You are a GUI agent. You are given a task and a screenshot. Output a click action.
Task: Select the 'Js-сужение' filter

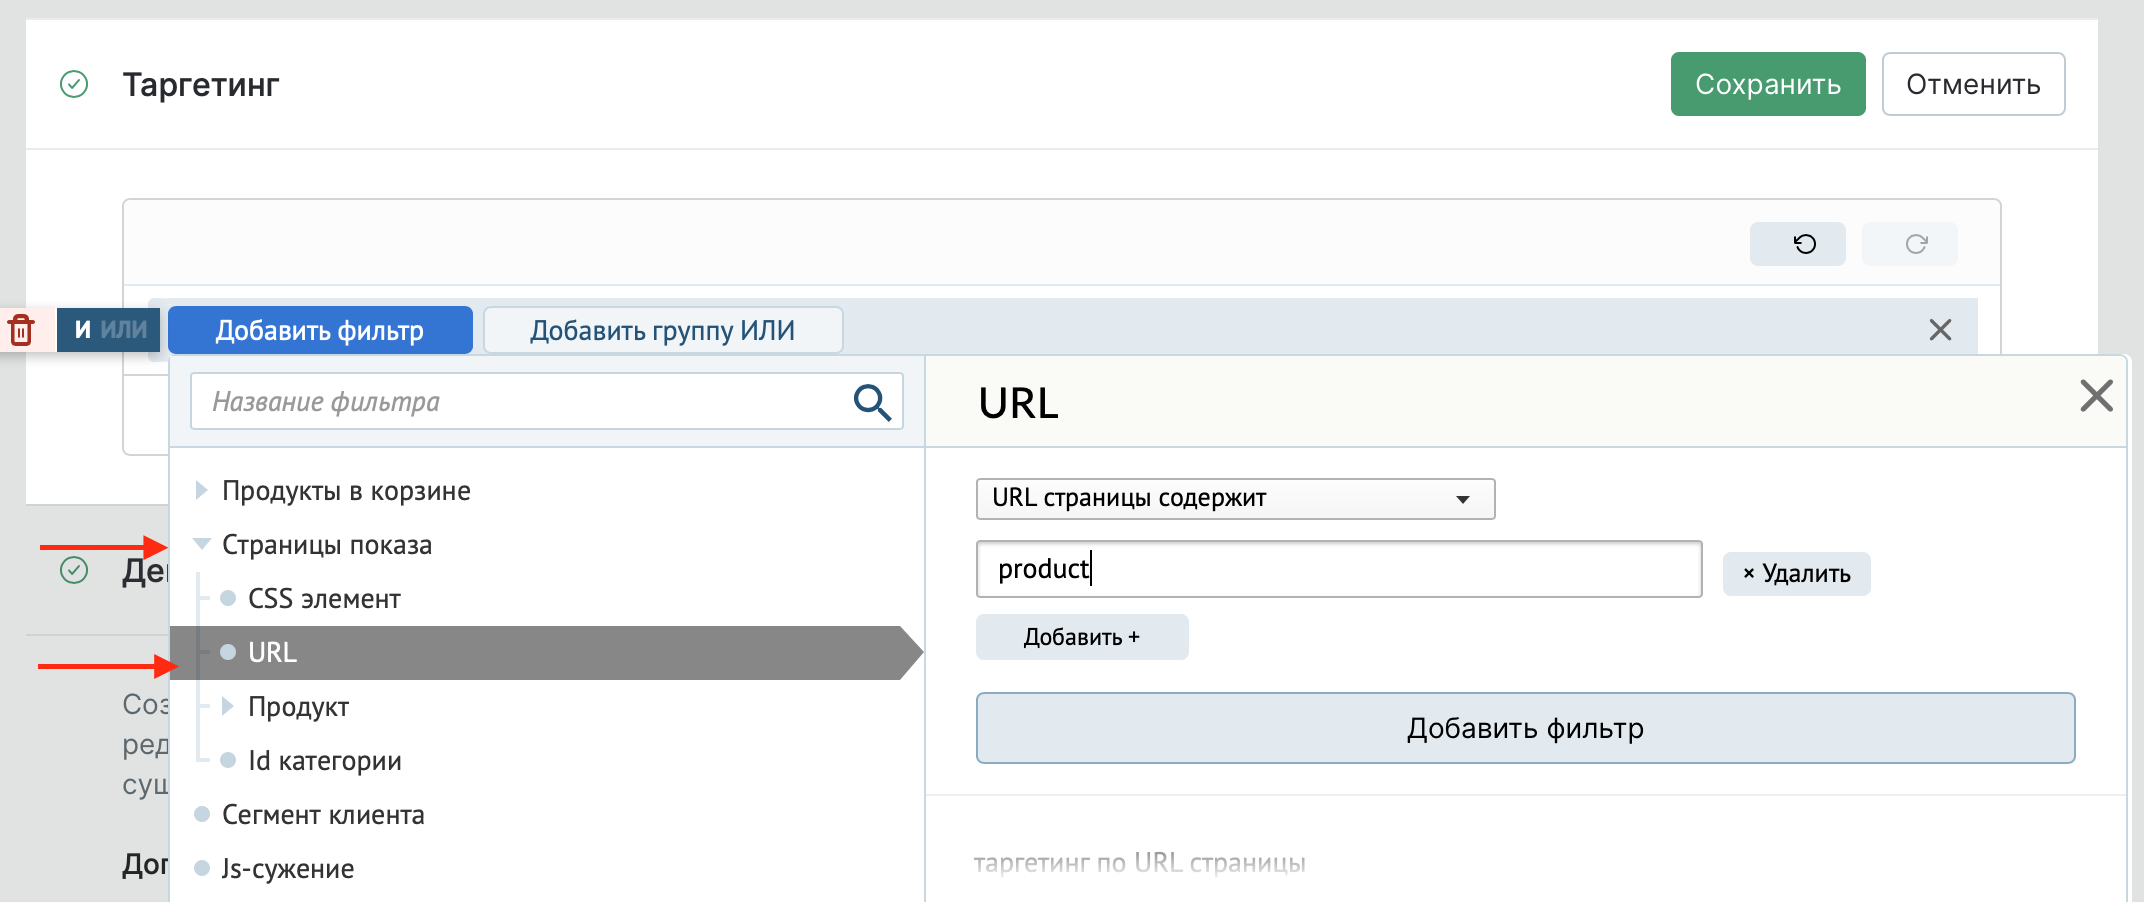[x=288, y=869]
